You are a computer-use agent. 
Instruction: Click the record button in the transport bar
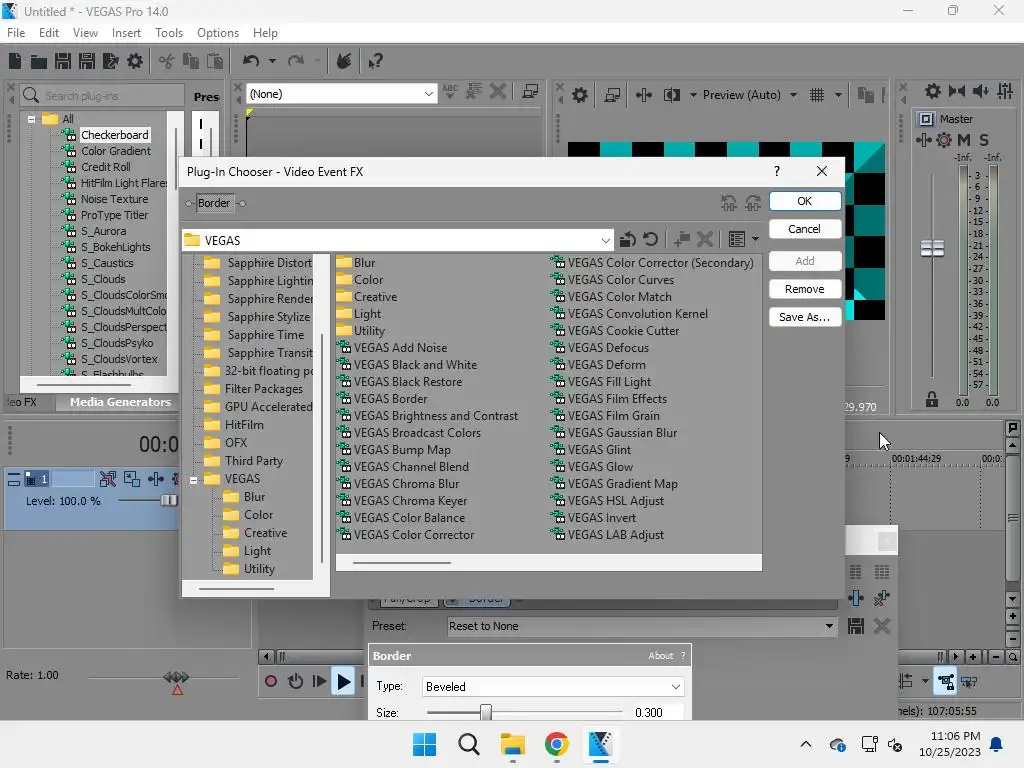(x=270, y=682)
